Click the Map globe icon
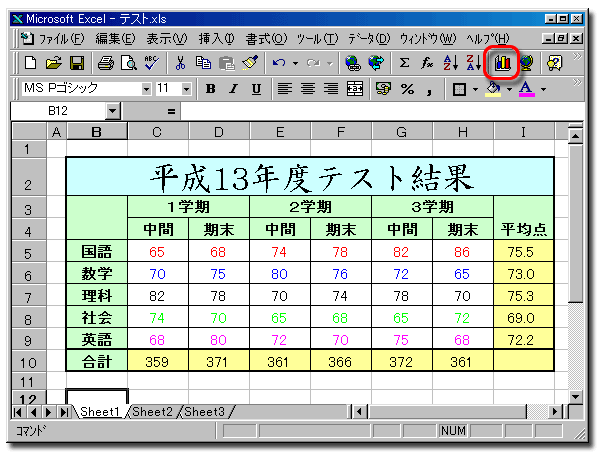 [526, 63]
